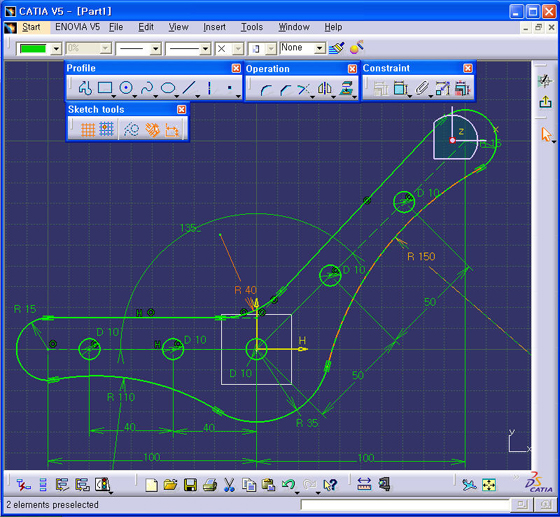Open the Insert menu
The height and width of the screenshot is (517, 560).
tap(214, 27)
